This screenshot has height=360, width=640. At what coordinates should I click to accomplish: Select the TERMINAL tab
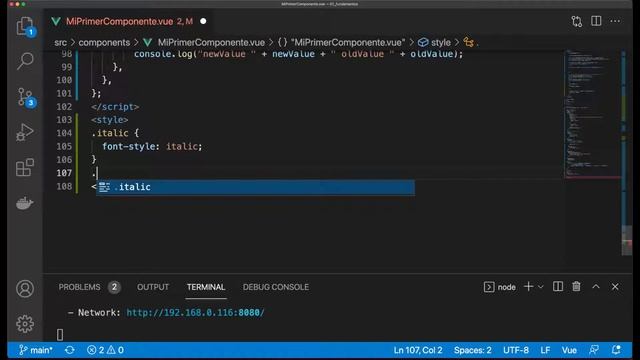point(206,287)
